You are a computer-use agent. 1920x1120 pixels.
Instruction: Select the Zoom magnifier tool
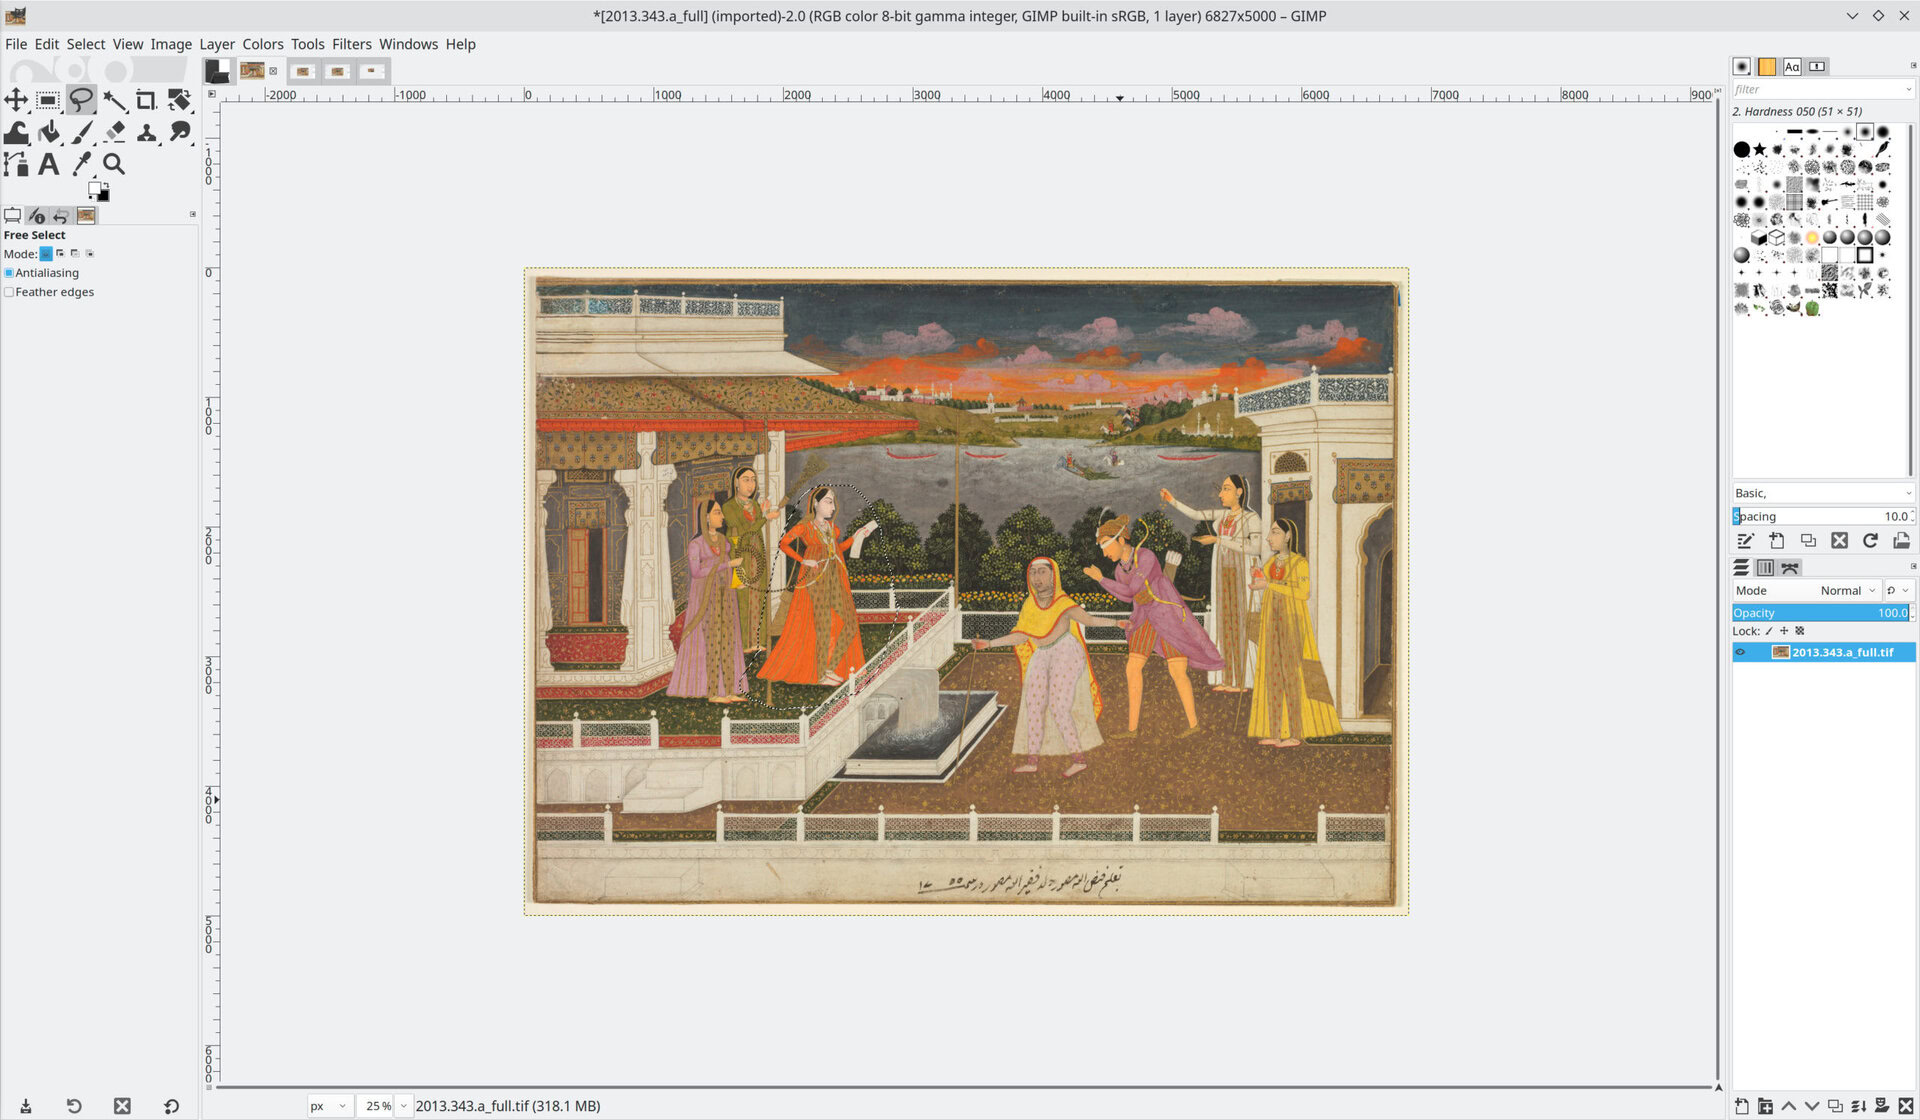coord(114,164)
